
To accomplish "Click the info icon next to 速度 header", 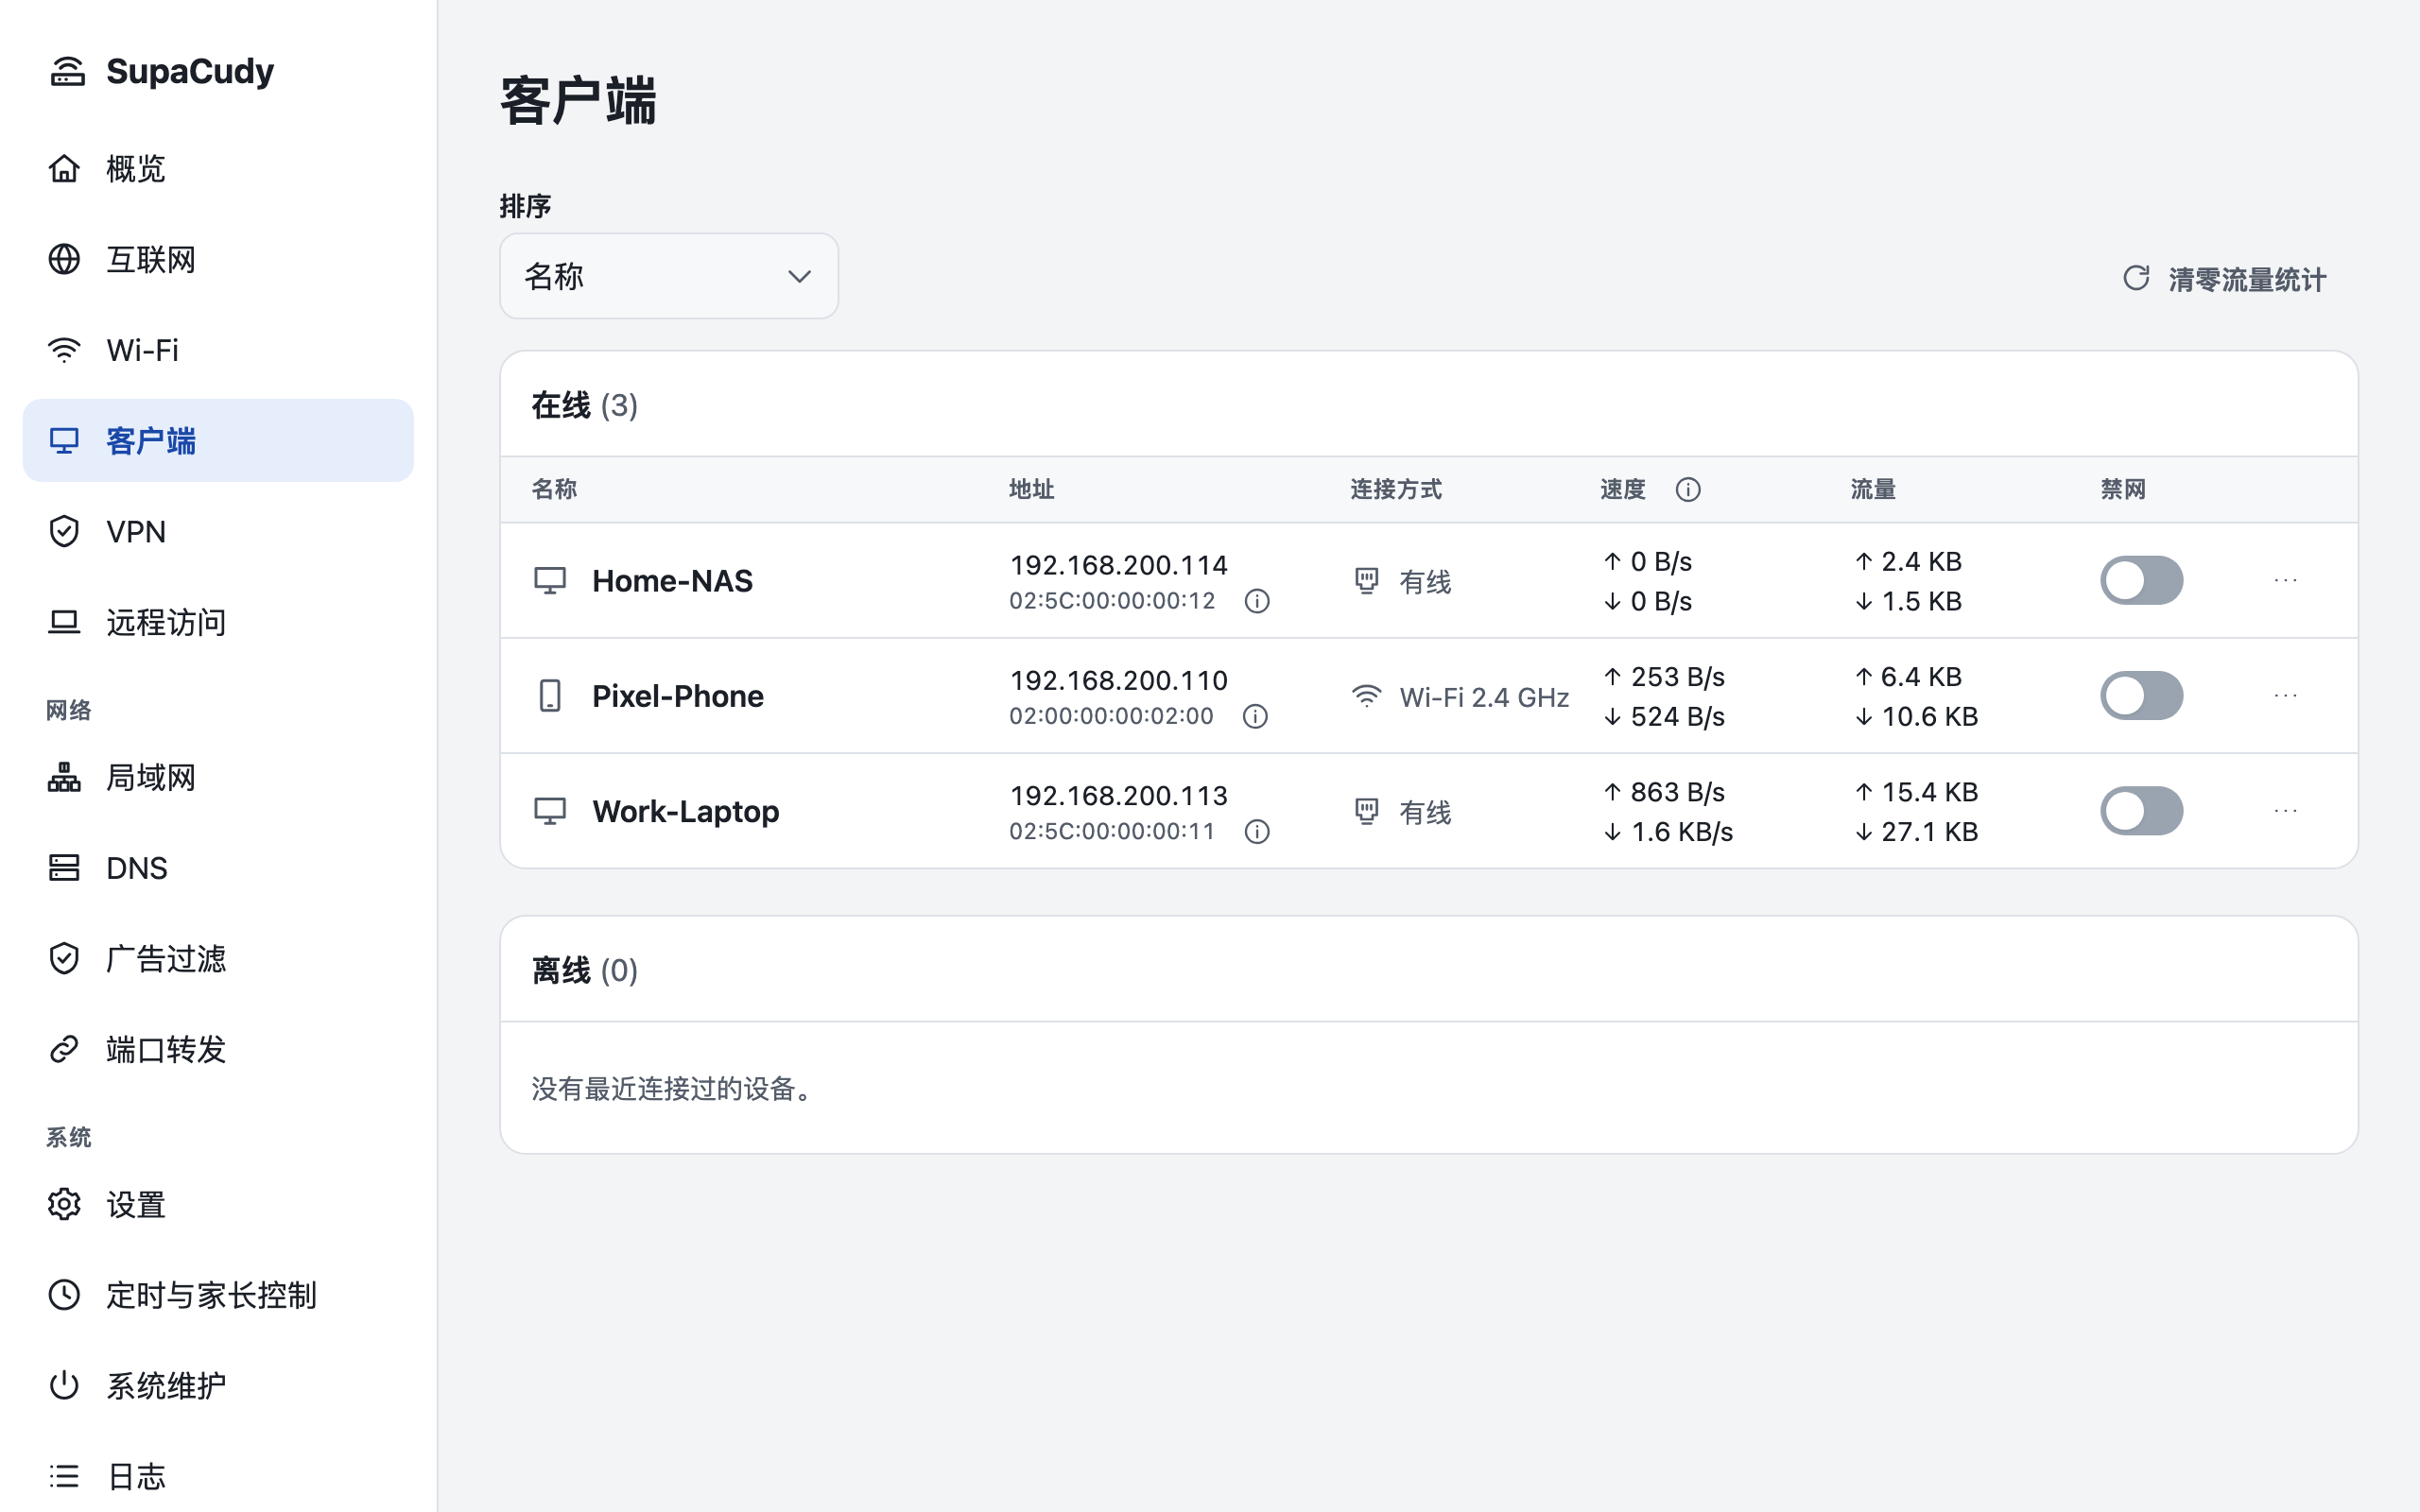I will coord(1688,489).
